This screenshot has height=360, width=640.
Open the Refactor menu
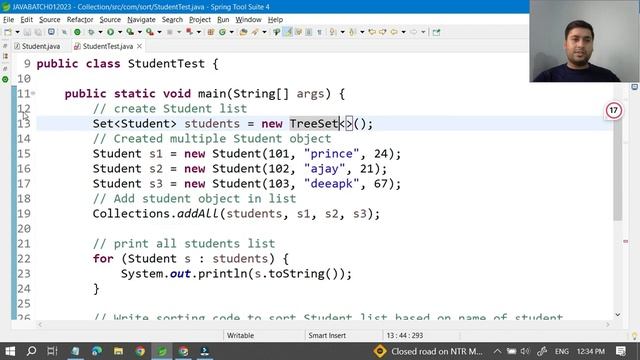point(80,20)
